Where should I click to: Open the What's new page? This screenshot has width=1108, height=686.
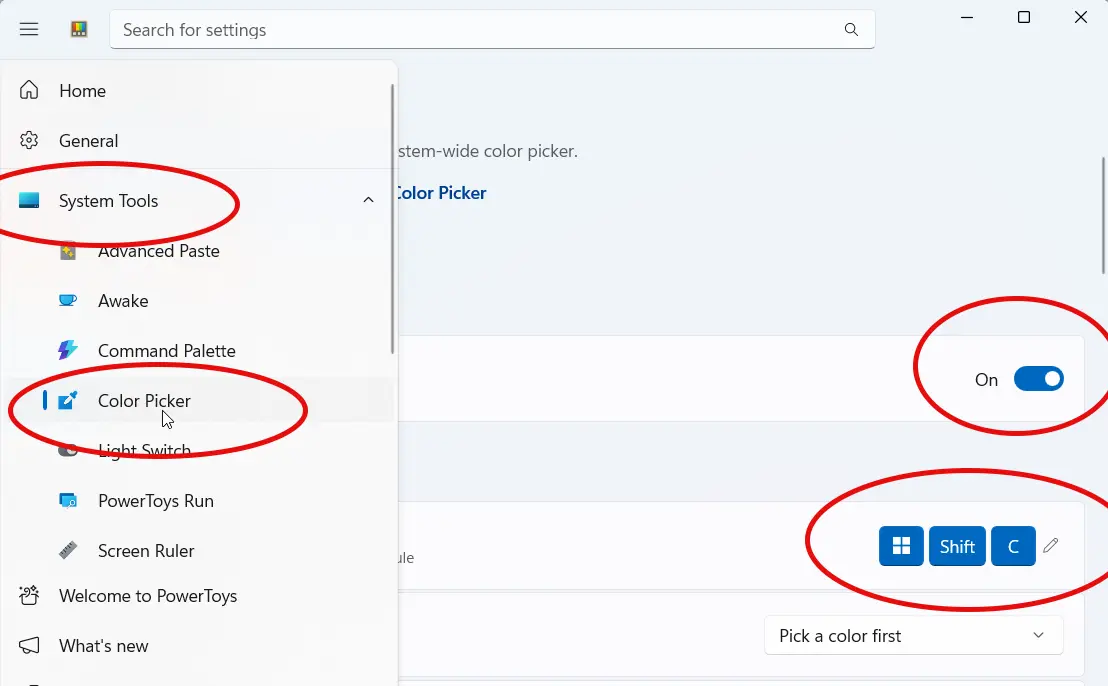click(x=103, y=645)
